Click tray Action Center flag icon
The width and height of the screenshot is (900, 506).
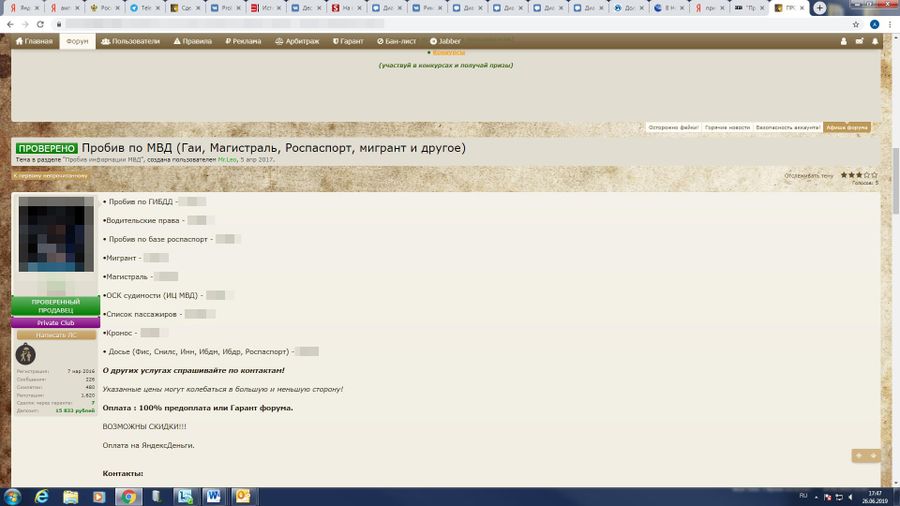(827, 497)
